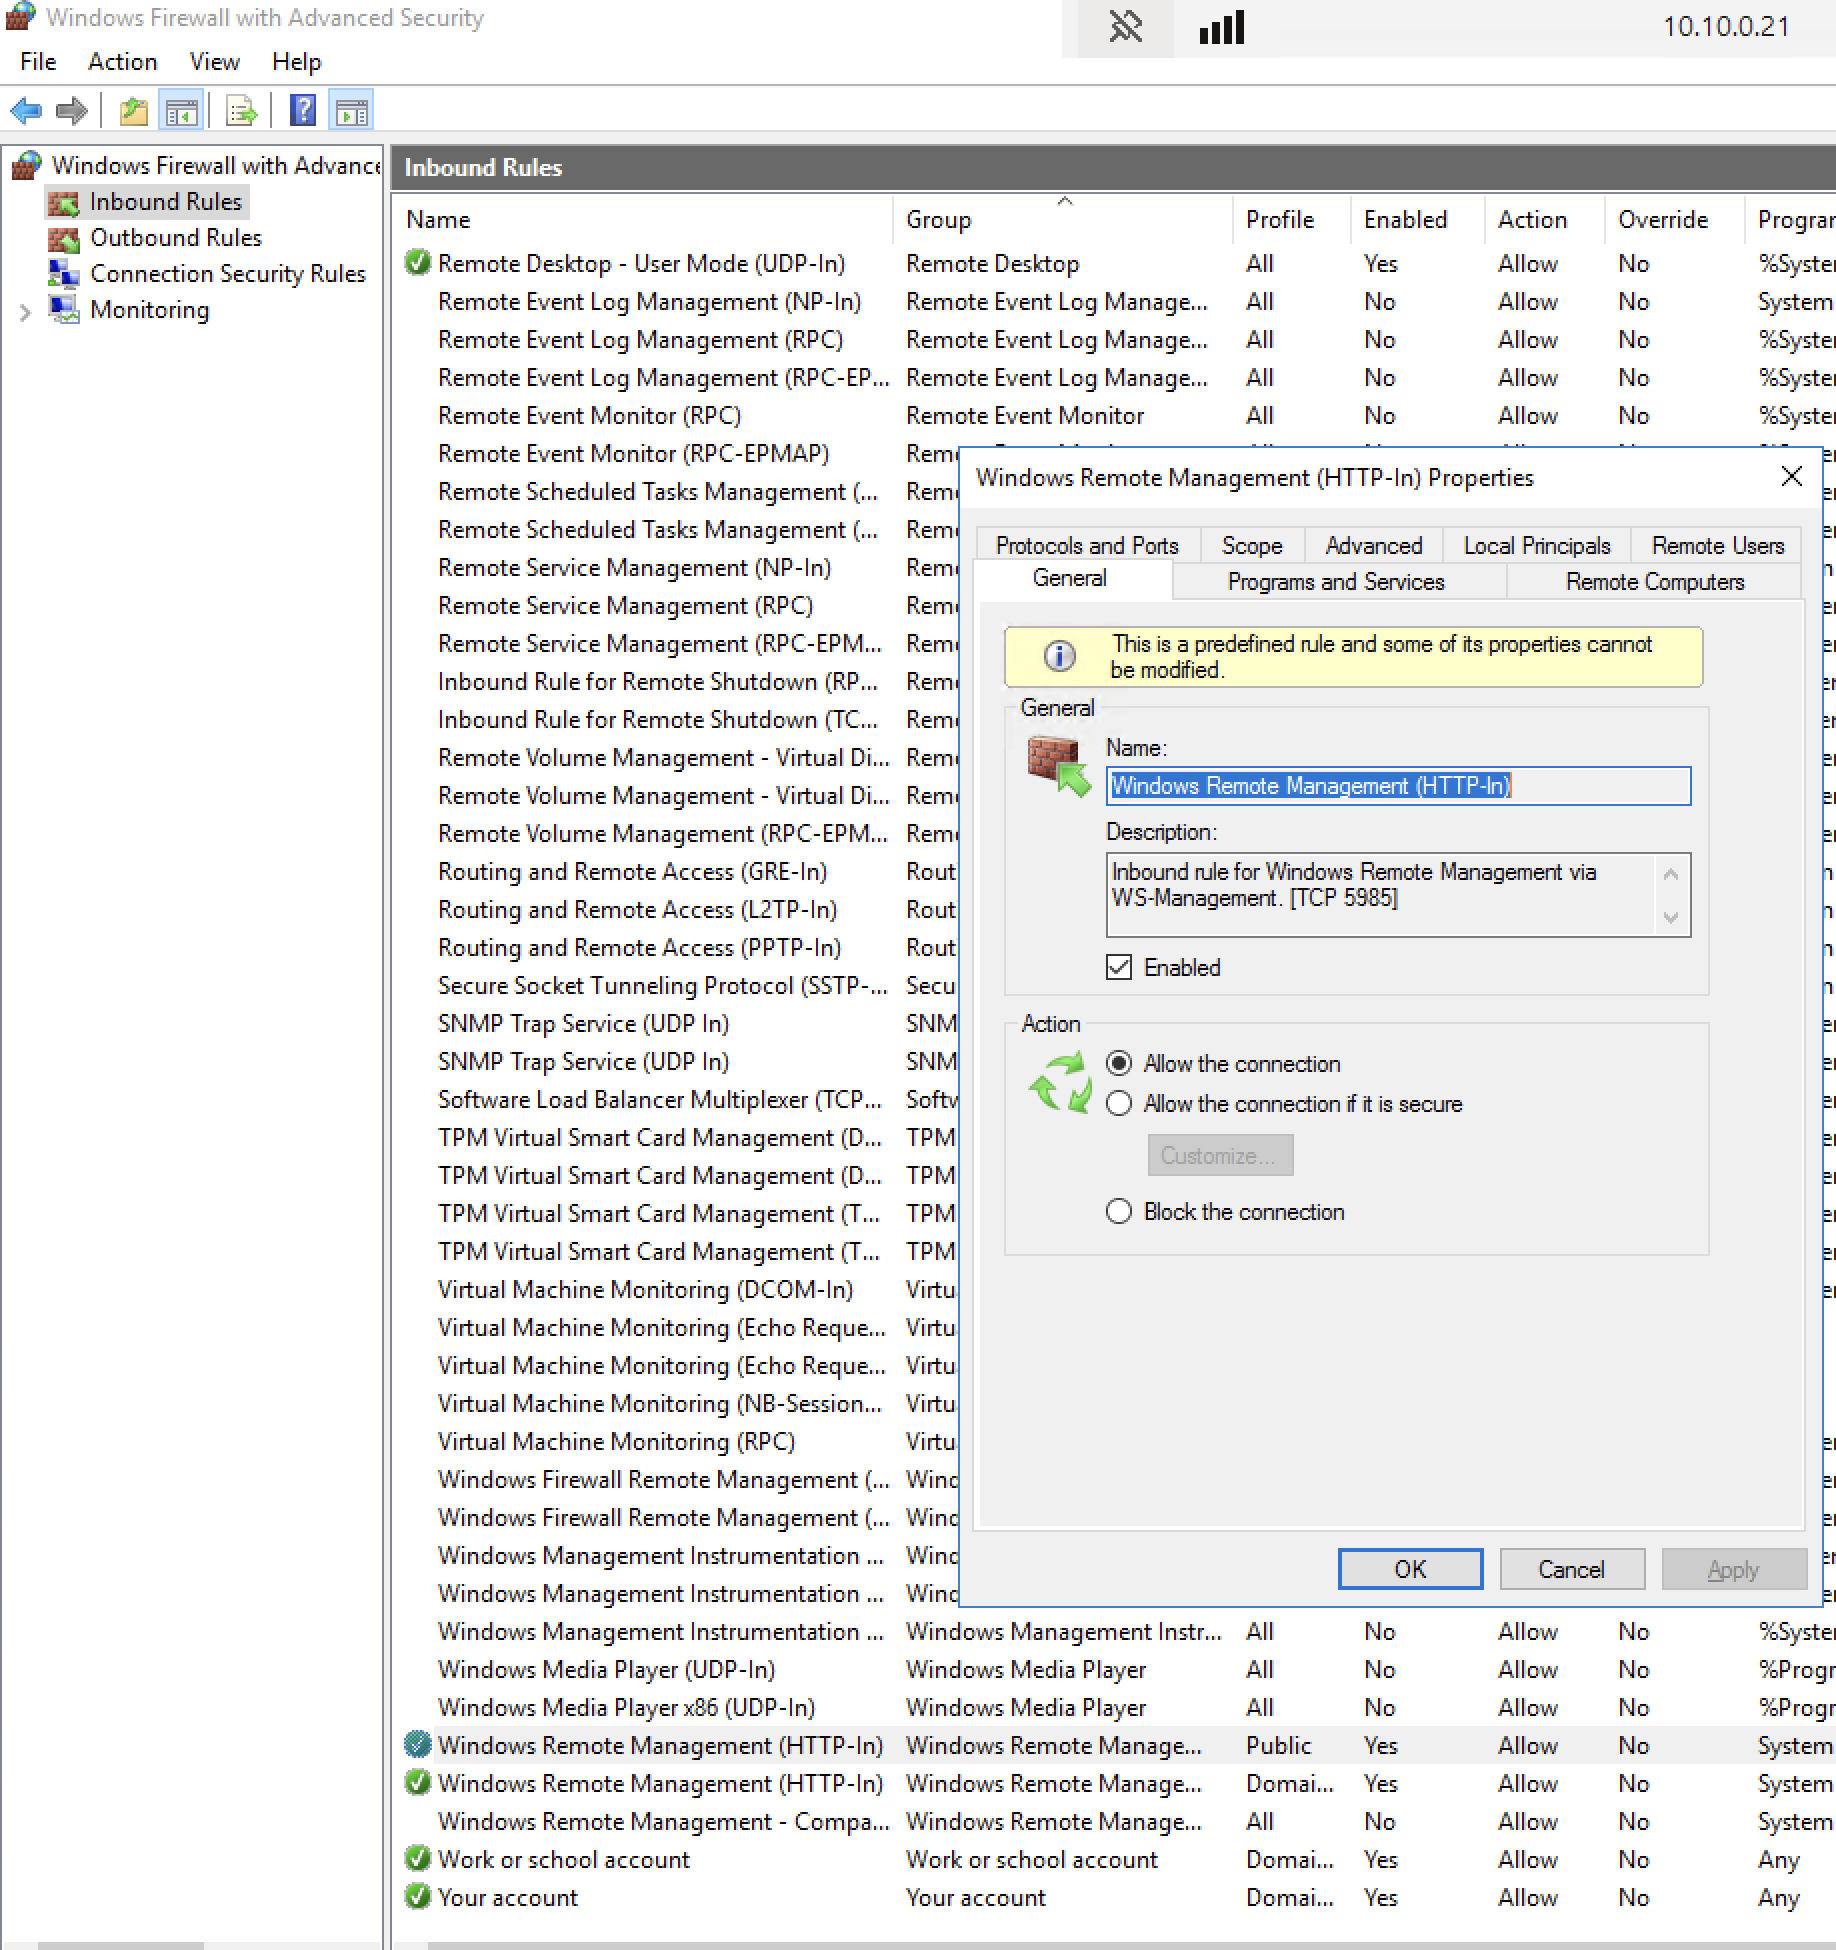
Task: Expand the Monitoring tree node
Action: 25,312
